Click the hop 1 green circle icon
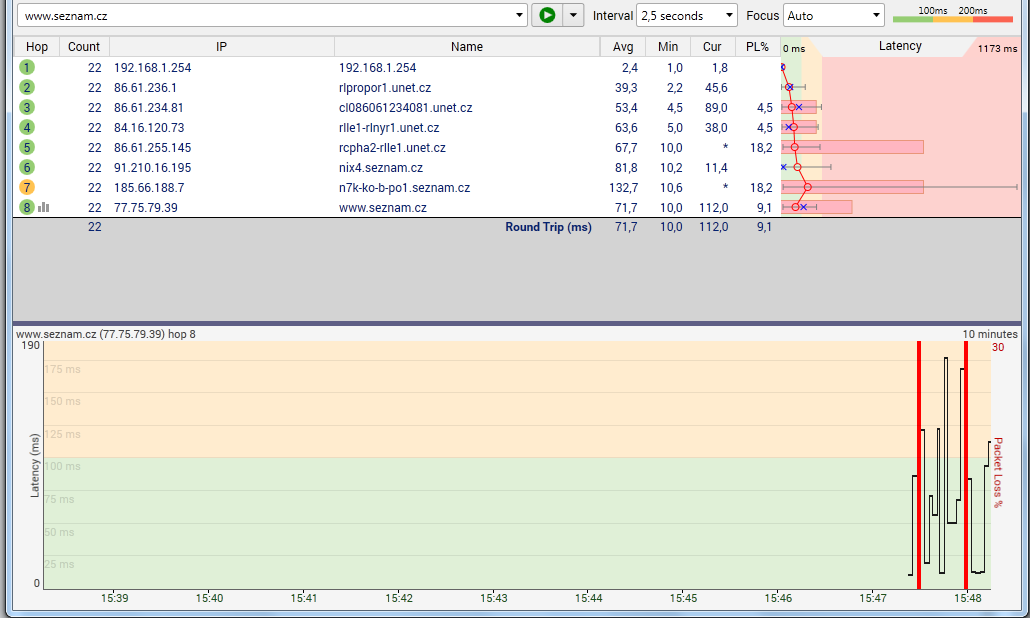Screen dimensions: 1030x618 coord(27,67)
